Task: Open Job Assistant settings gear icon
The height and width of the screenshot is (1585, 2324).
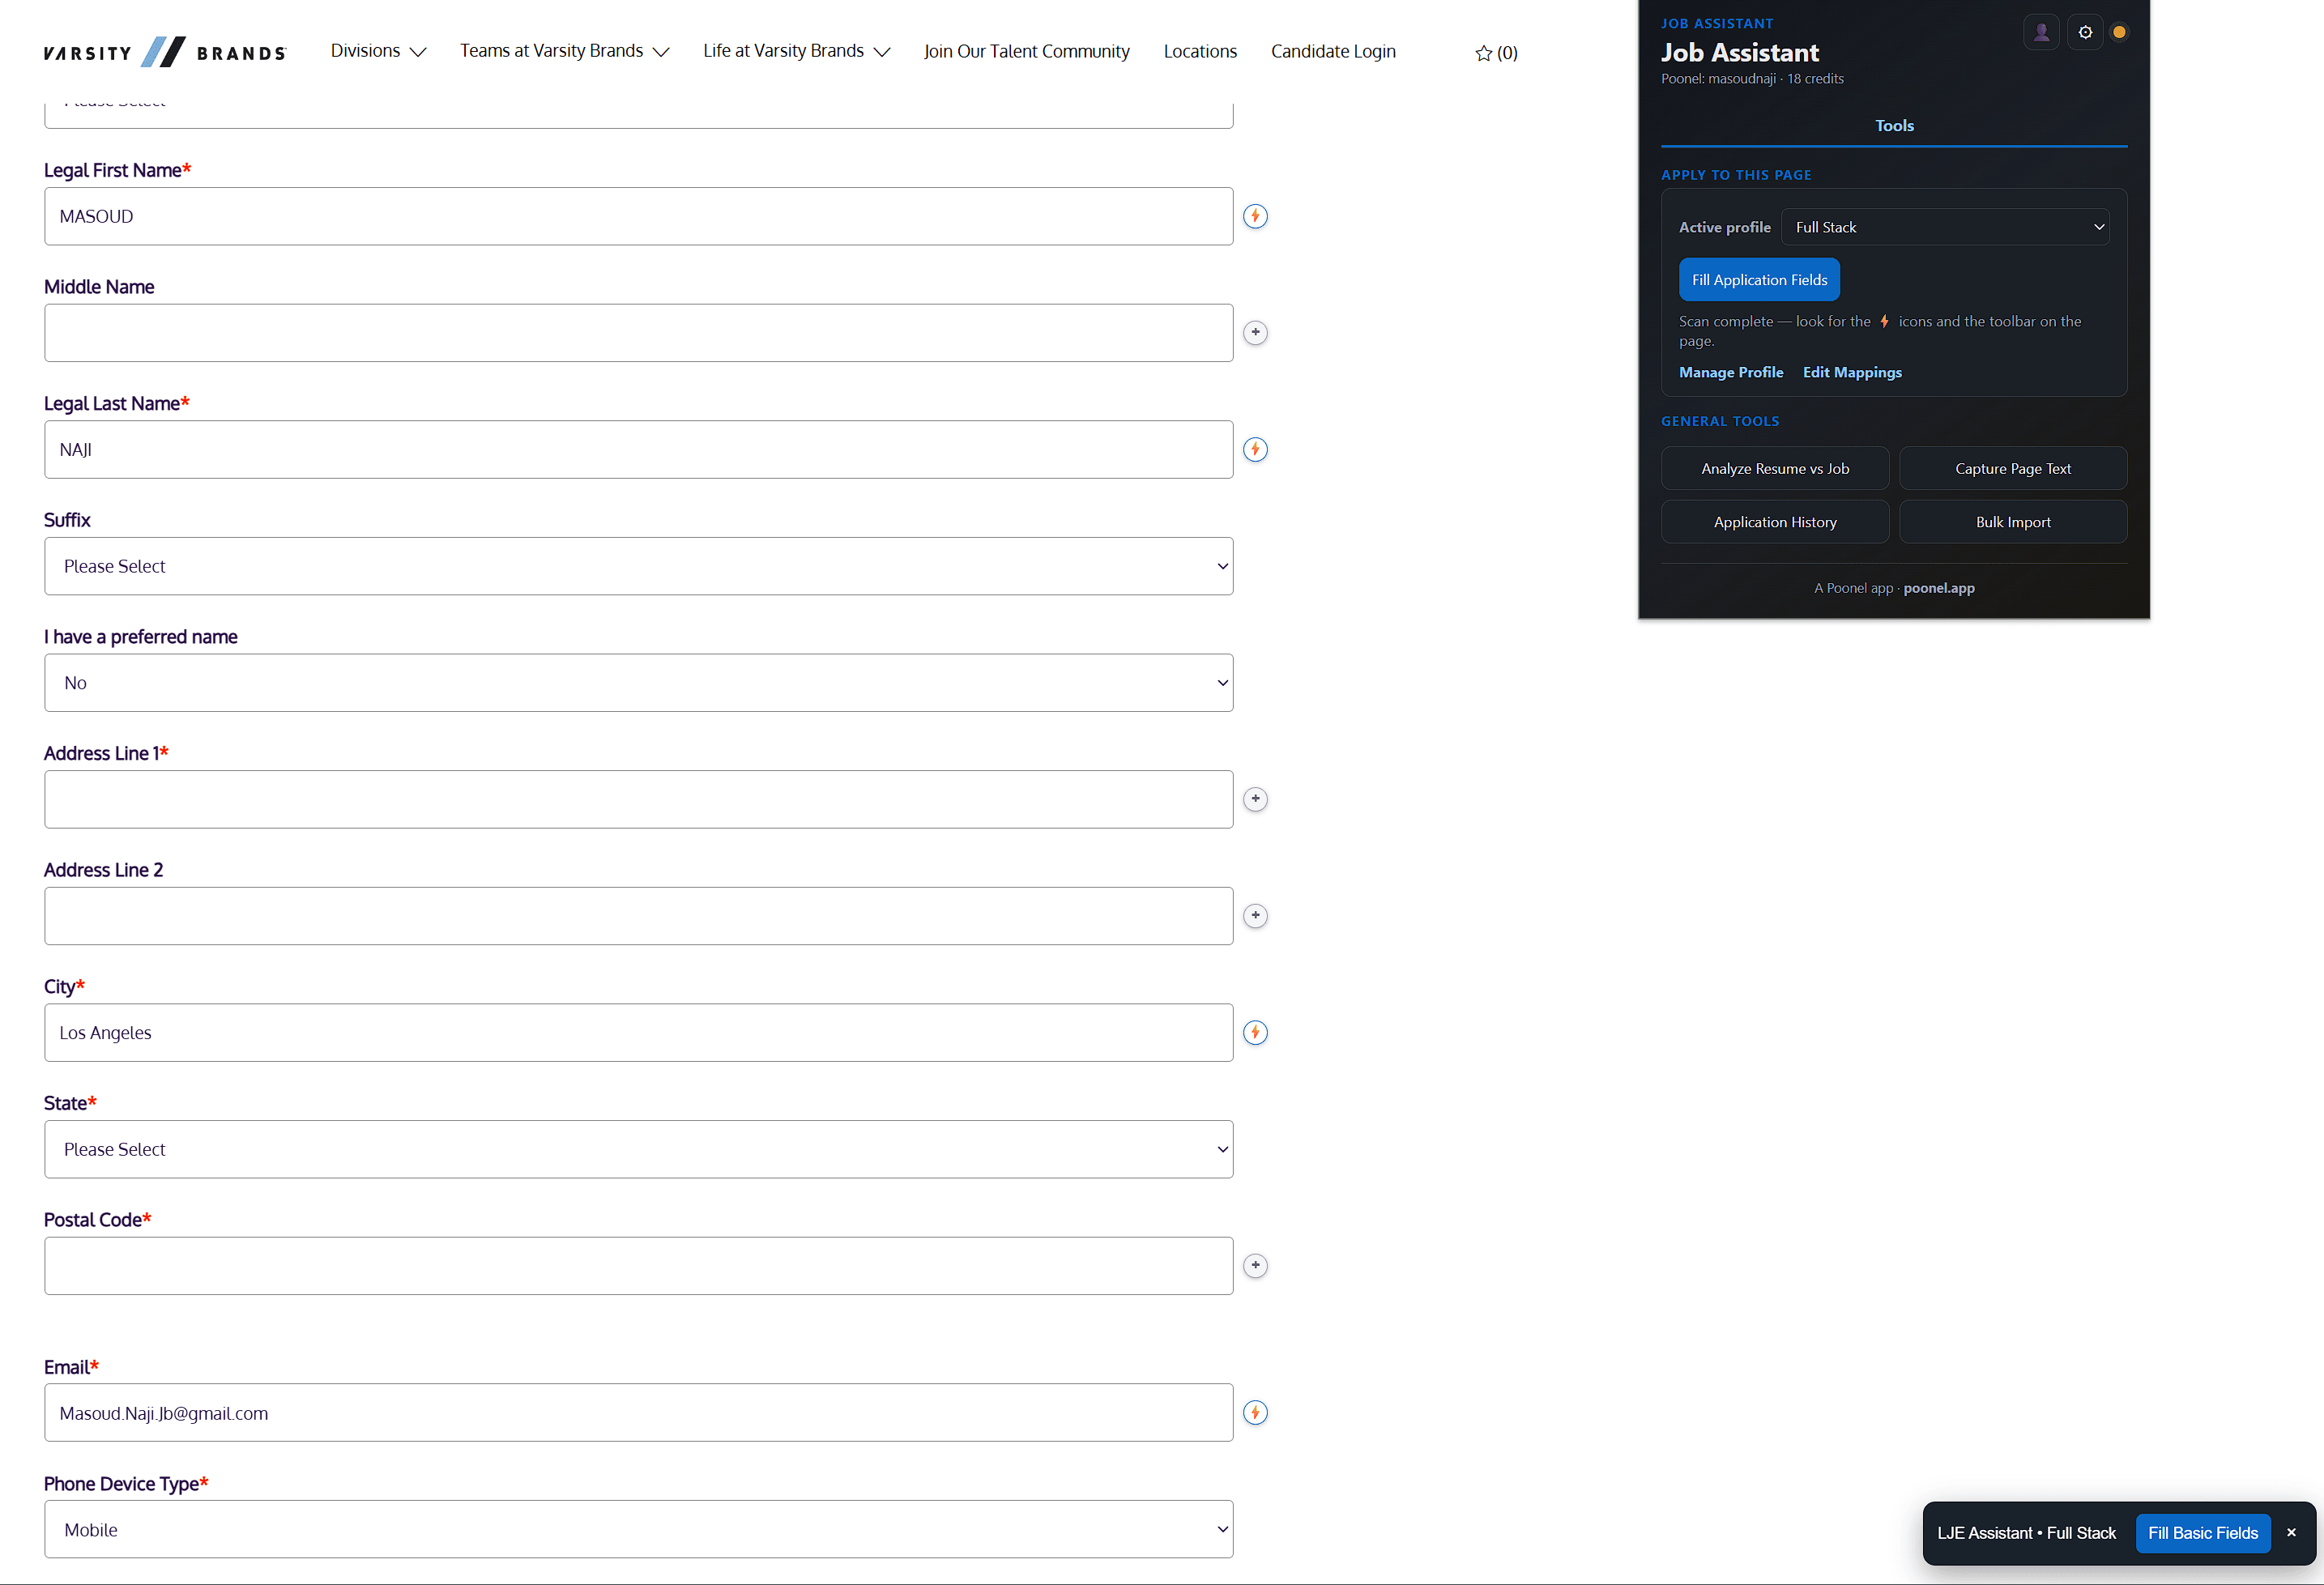Action: point(2085,32)
